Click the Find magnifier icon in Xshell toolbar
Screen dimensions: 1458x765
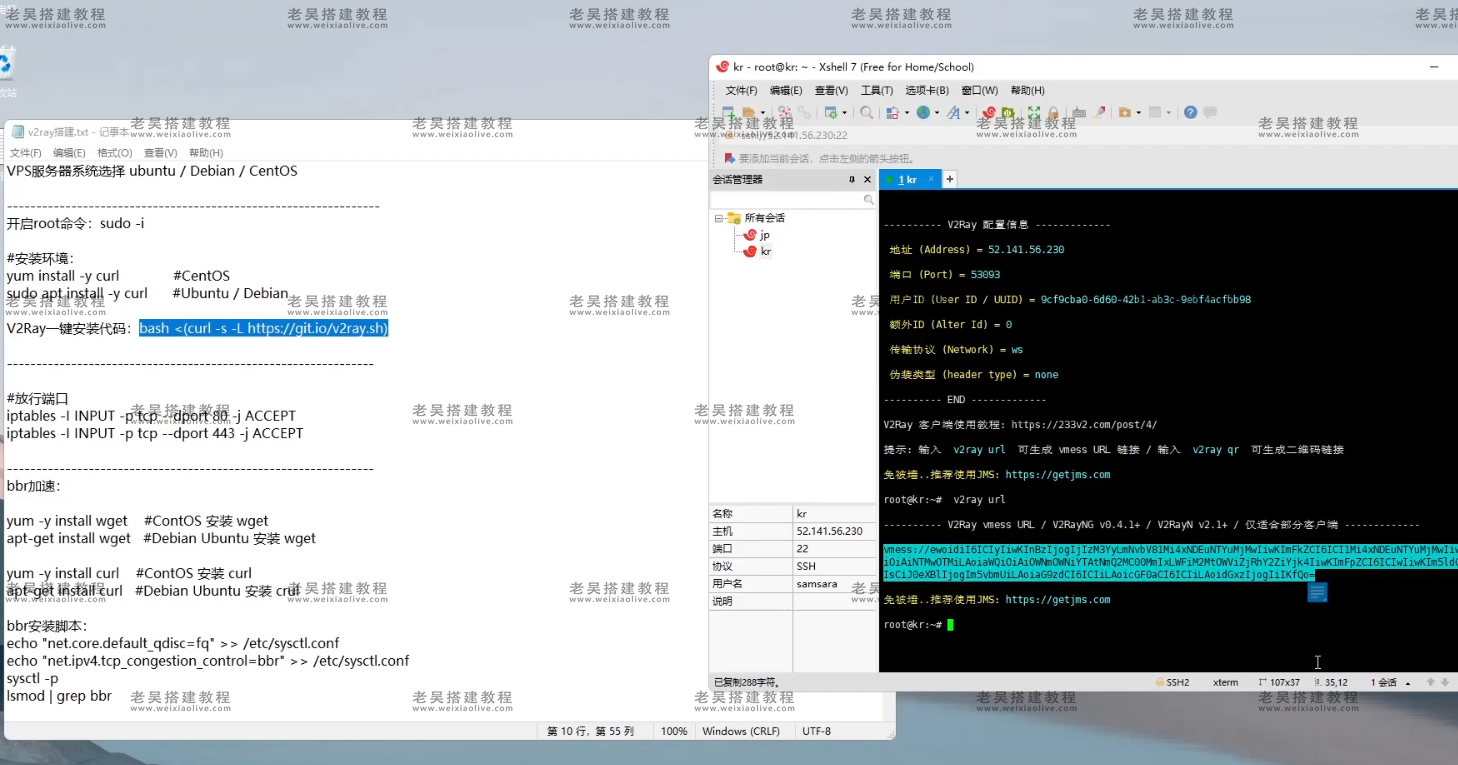(866, 113)
